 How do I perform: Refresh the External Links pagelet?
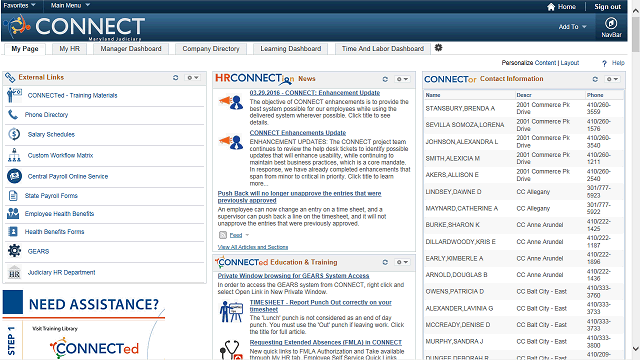pyautogui.click(x=176, y=78)
